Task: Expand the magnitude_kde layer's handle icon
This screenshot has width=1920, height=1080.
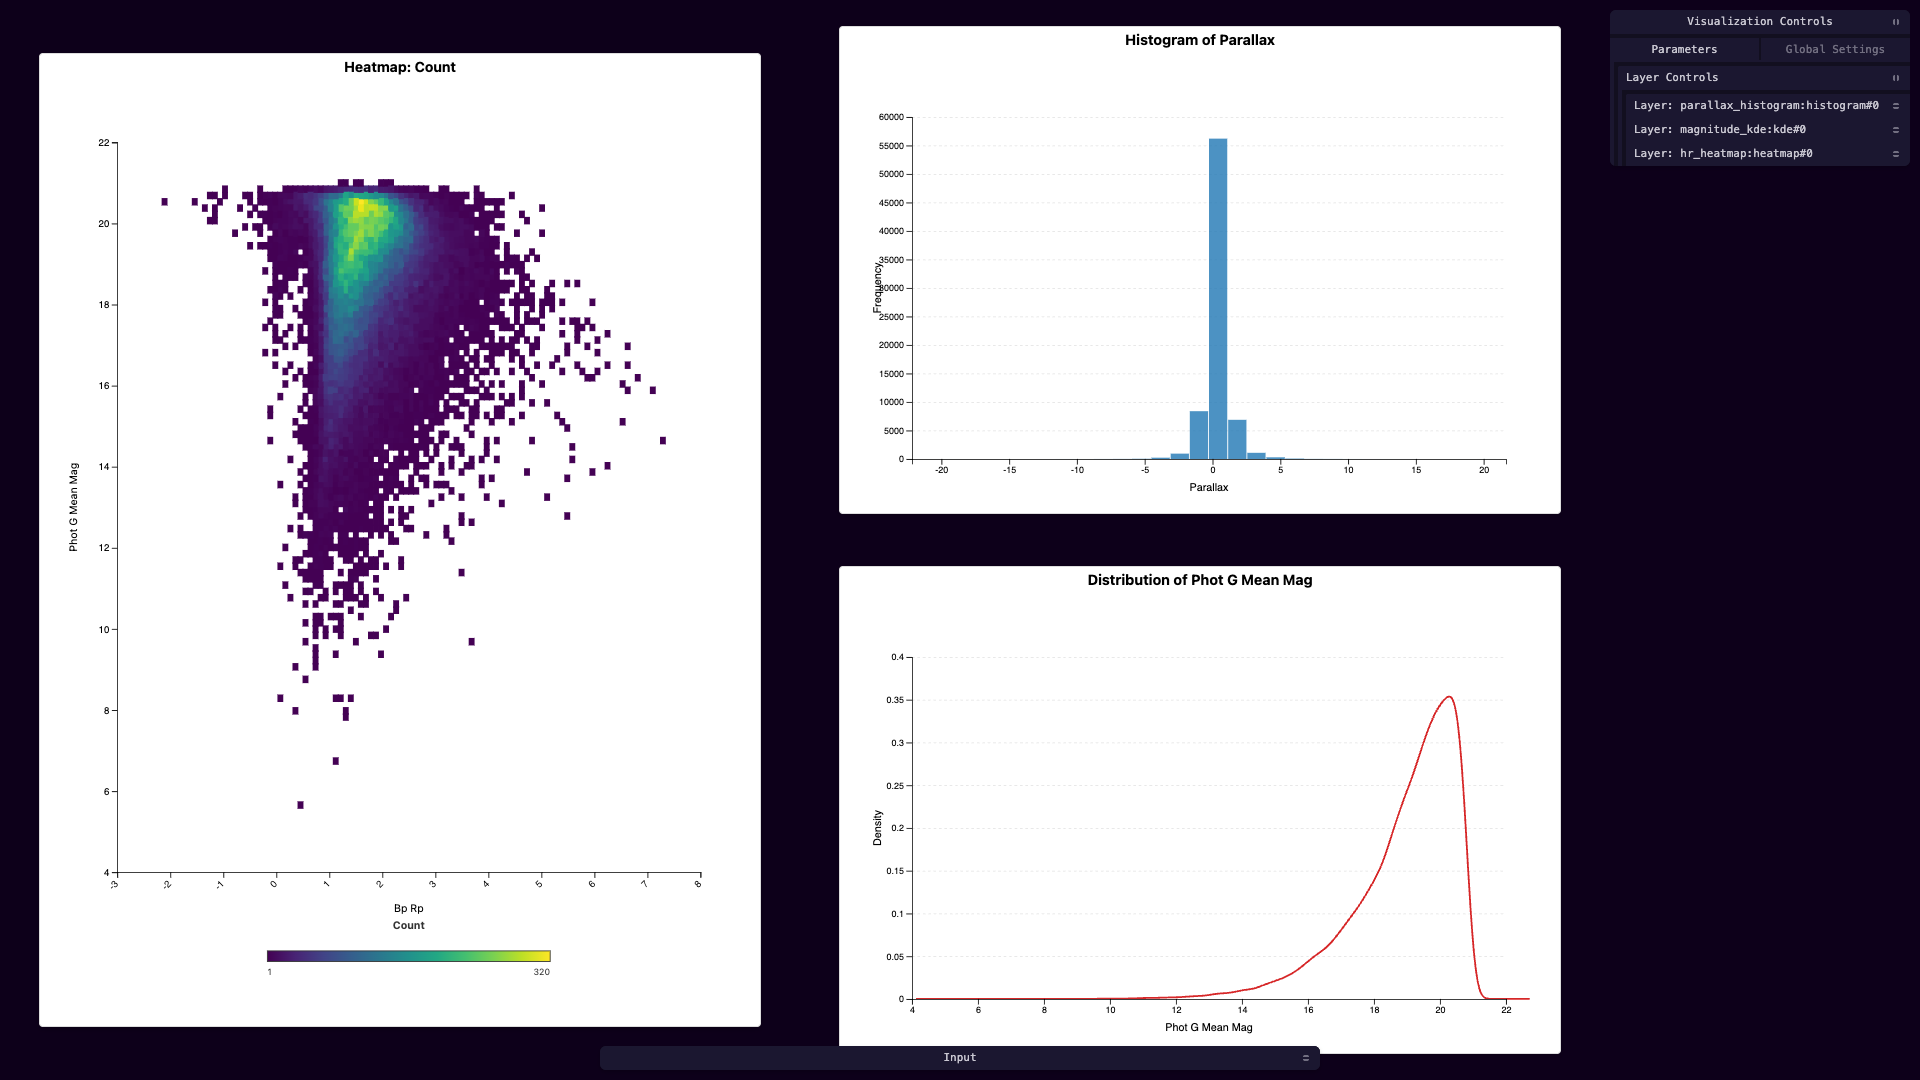Action: (x=1895, y=130)
